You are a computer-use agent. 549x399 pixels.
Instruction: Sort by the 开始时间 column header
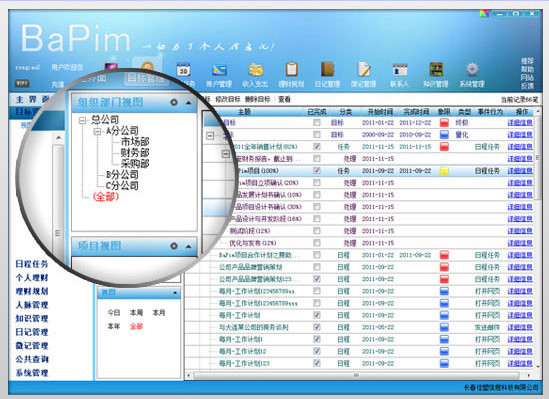380,112
